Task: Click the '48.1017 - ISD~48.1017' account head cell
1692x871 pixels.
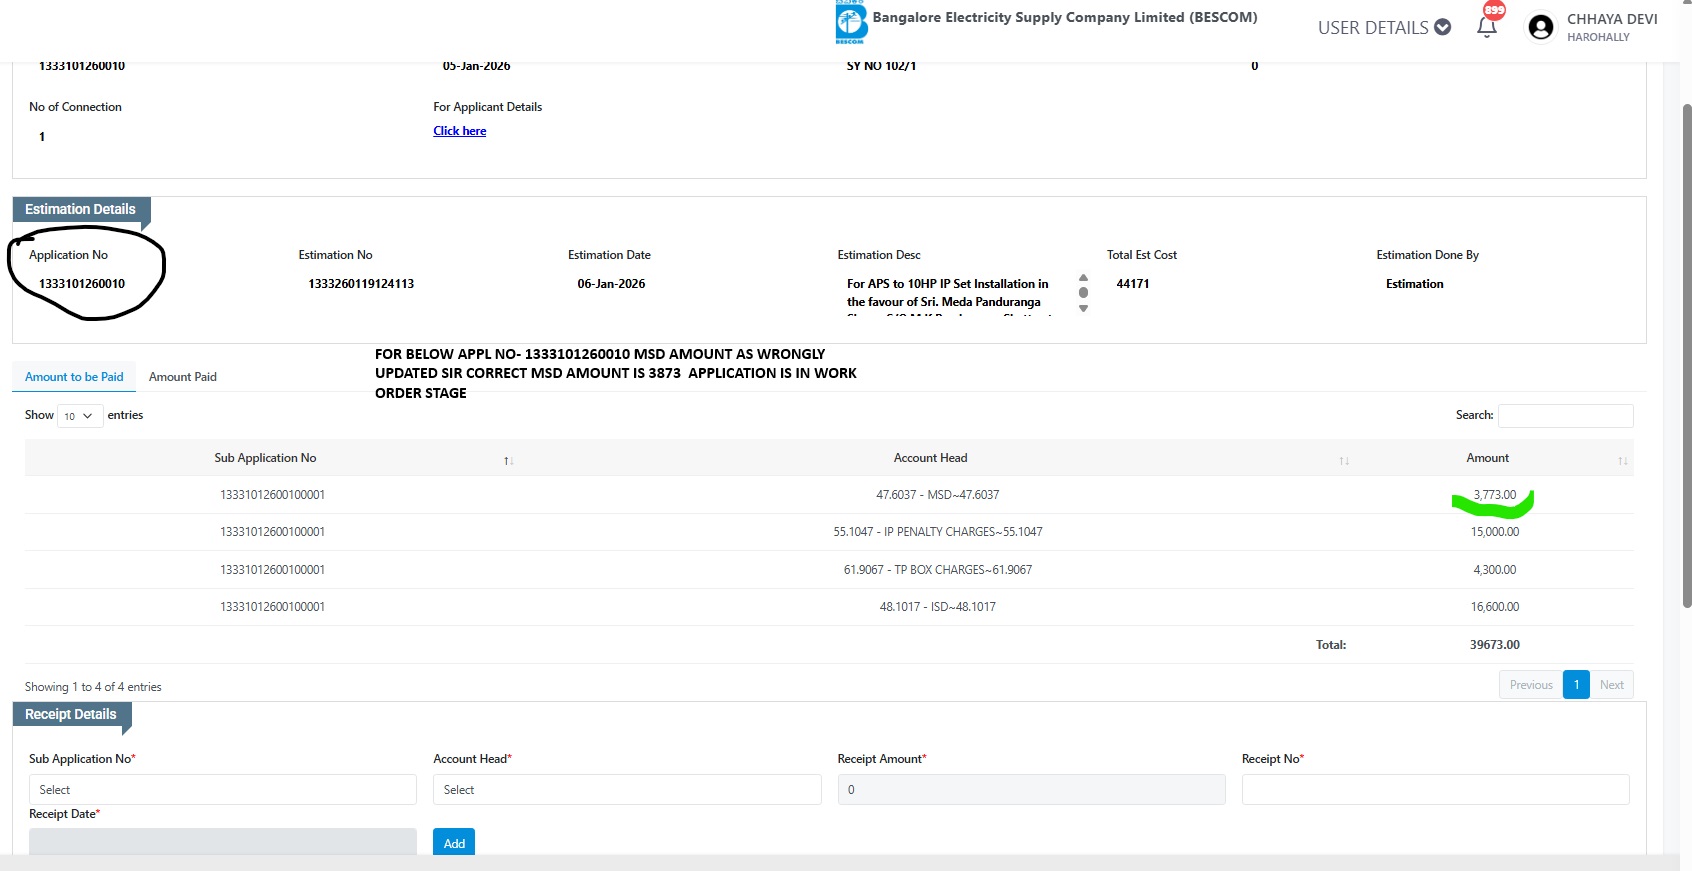Action: [938, 607]
